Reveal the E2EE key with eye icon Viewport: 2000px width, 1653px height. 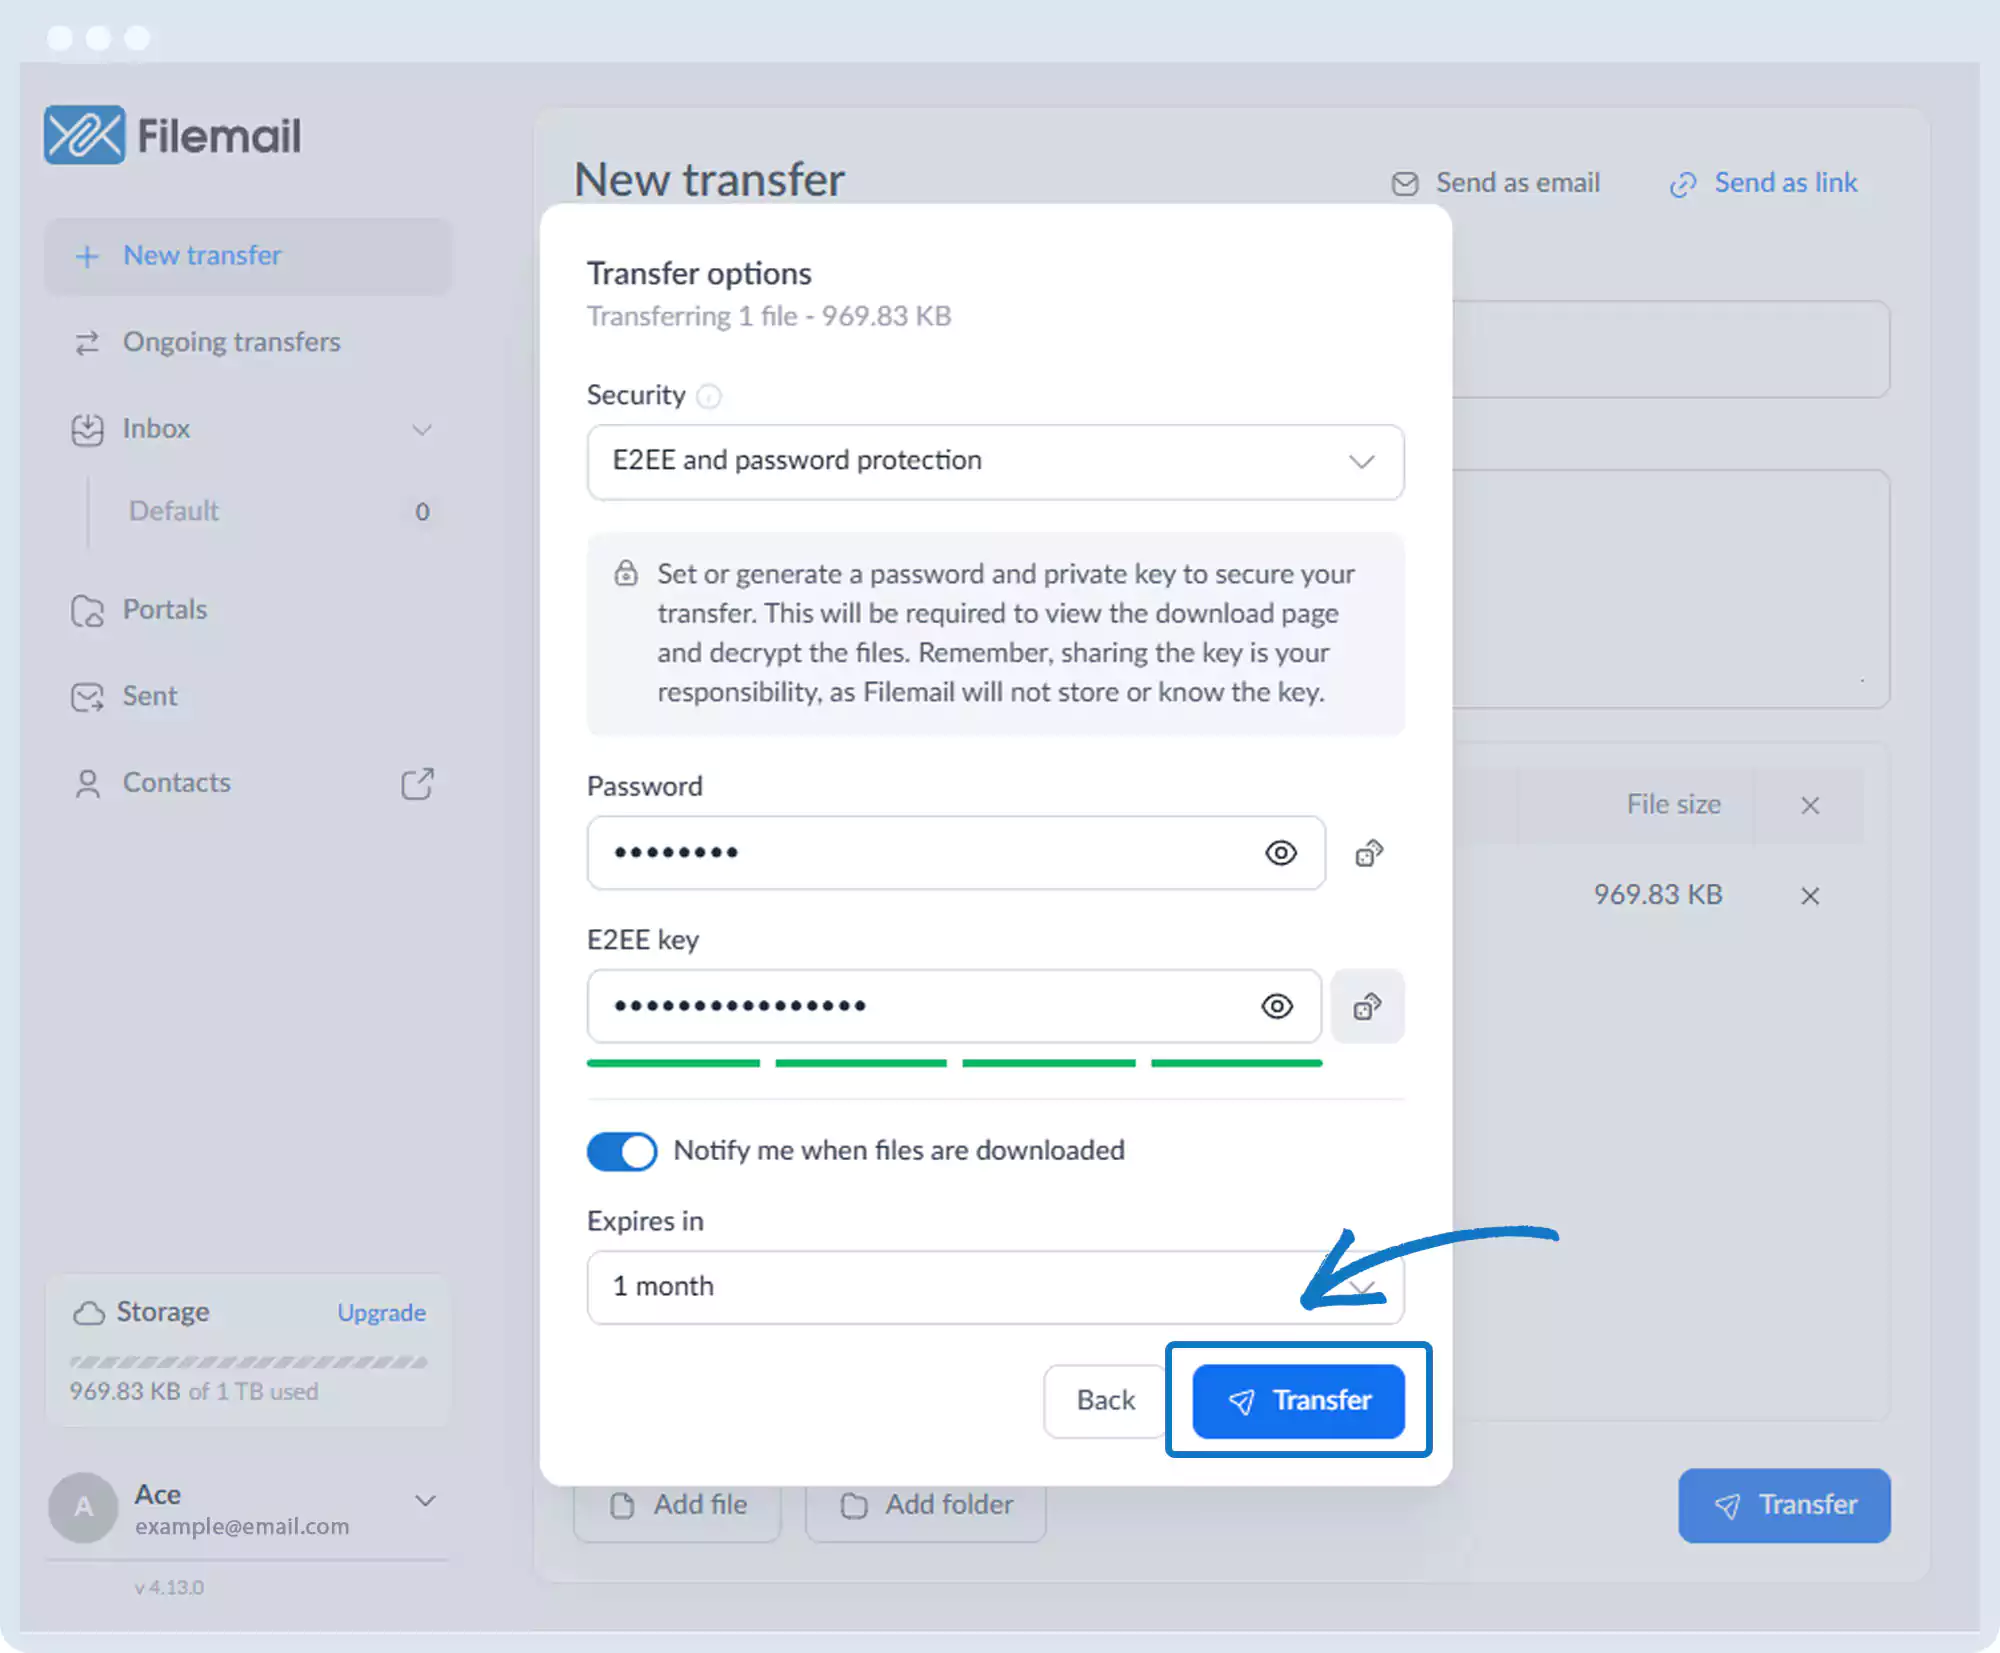1277,1006
